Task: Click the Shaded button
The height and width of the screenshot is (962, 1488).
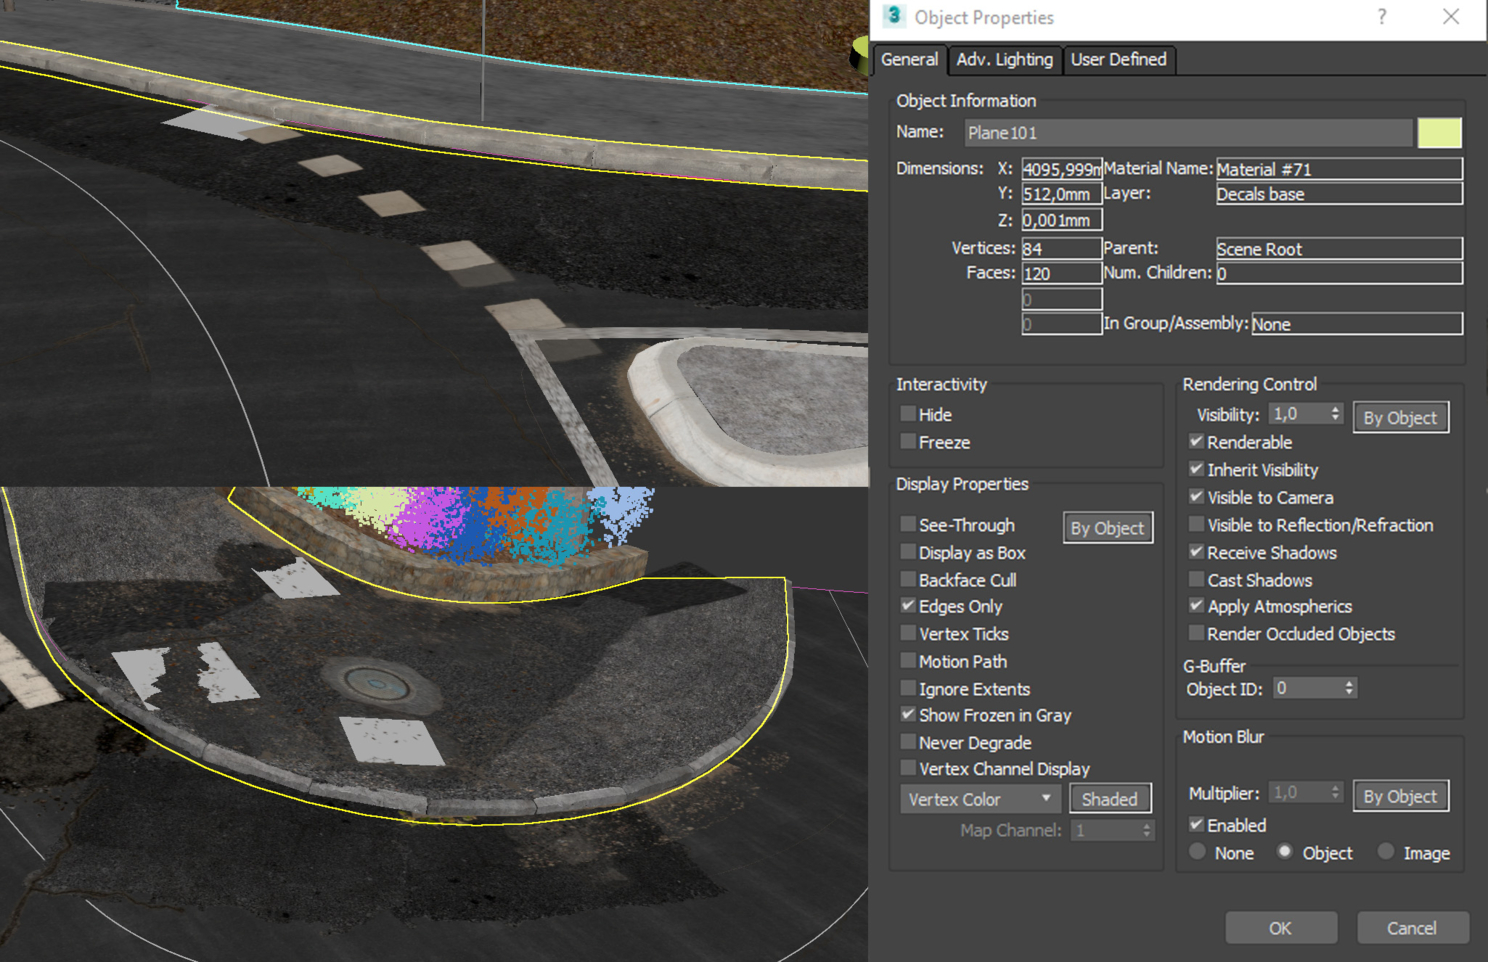Action: pyautogui.click(x=1110, y=799)
